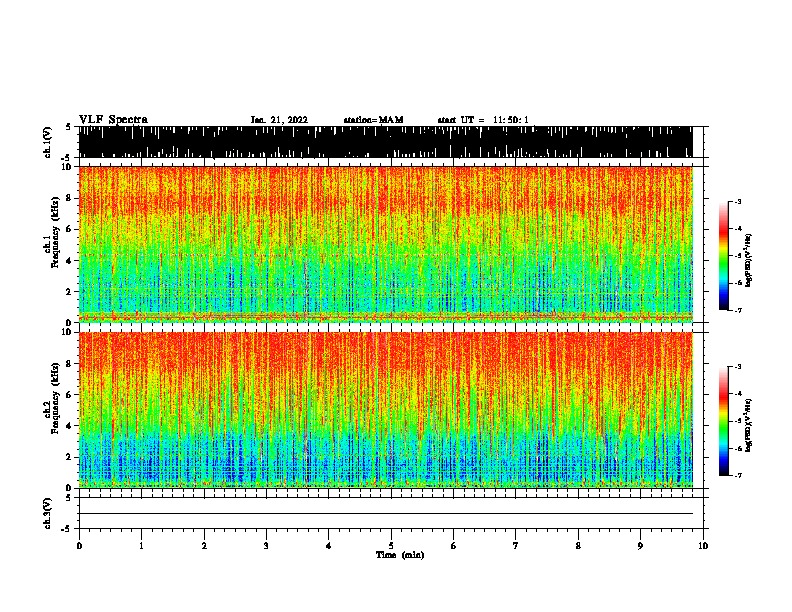Click inside the ch.1 spectrogram panel
This screenshot has width=792, height=612.
click(x=386, y=244)
